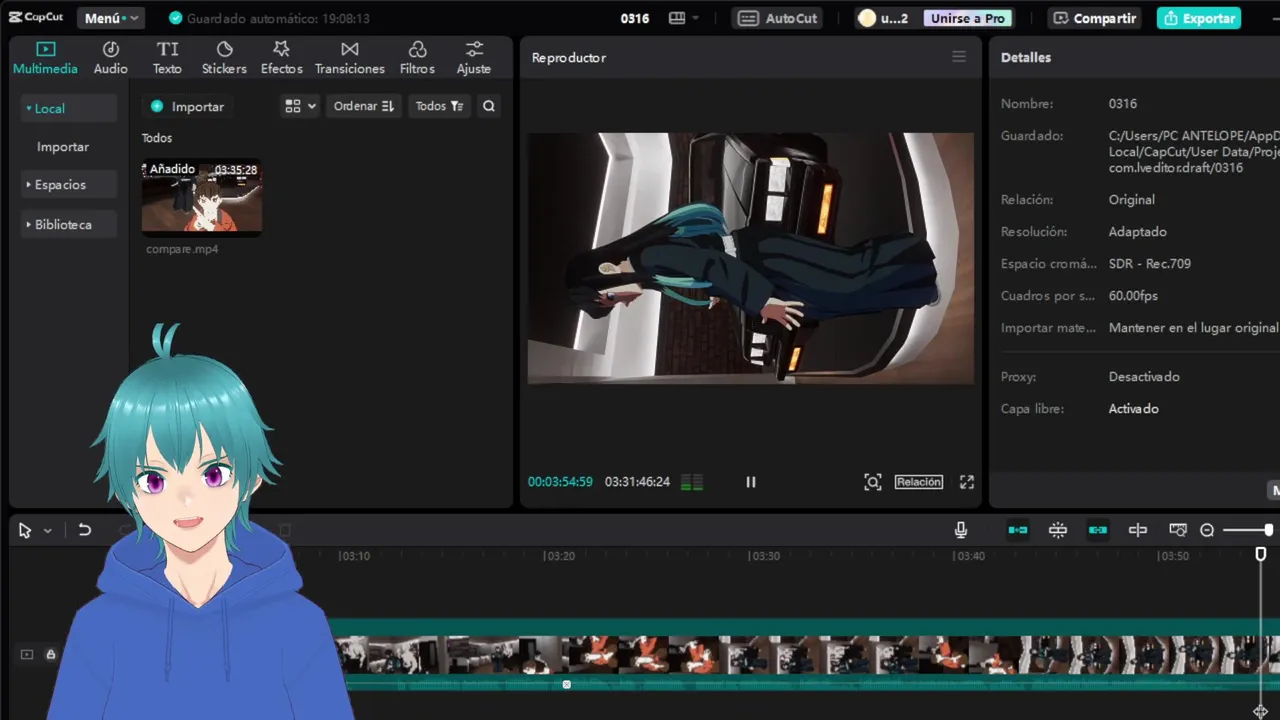The height and width of the screenshot is (720, 1280).
Task: Open the Reproductor hamburger menu
Action: click(x=959, y=57)
